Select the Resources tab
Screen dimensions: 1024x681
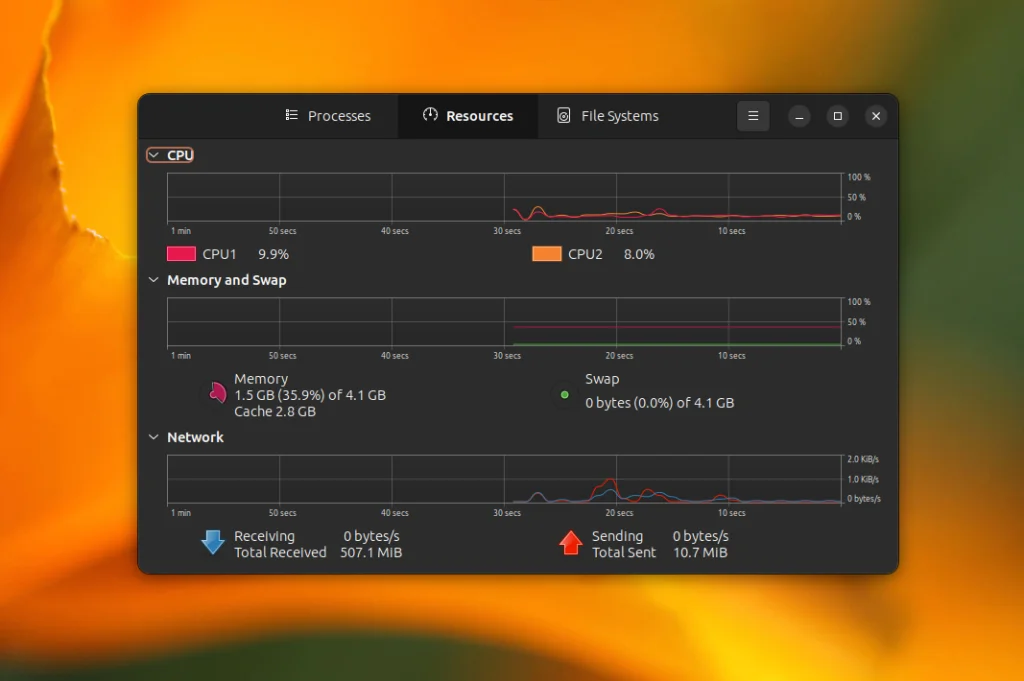(468, 116)
